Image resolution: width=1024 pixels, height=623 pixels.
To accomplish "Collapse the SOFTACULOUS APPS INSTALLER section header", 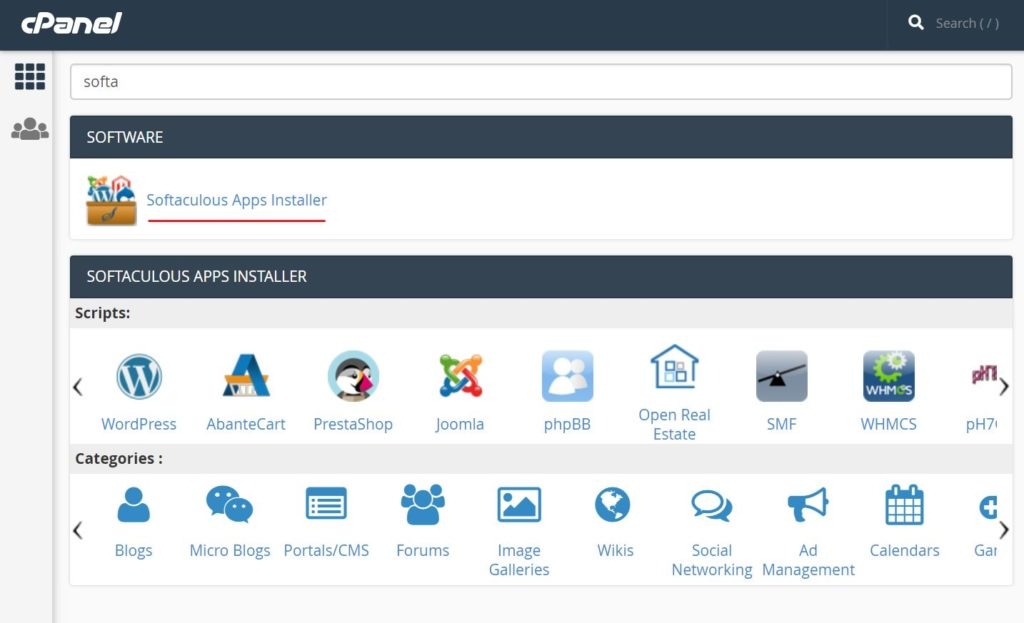I will 541,276.
